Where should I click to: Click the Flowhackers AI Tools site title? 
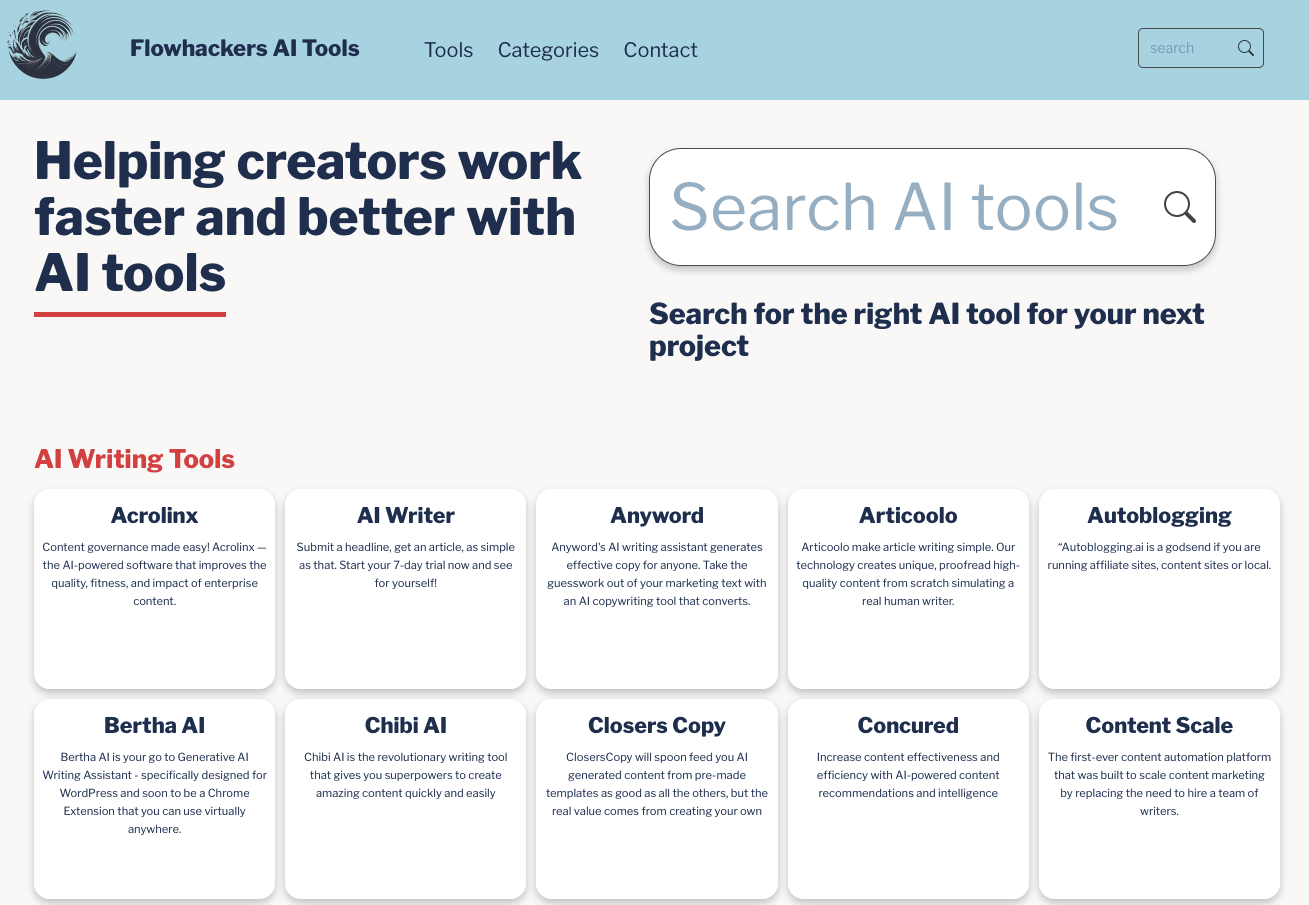click(x=244, y=49)
